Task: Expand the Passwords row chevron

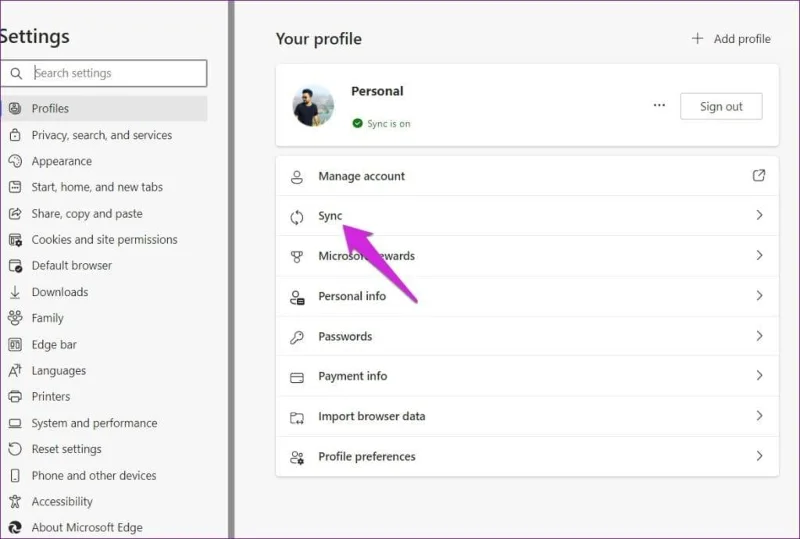Action: (759, 336)
